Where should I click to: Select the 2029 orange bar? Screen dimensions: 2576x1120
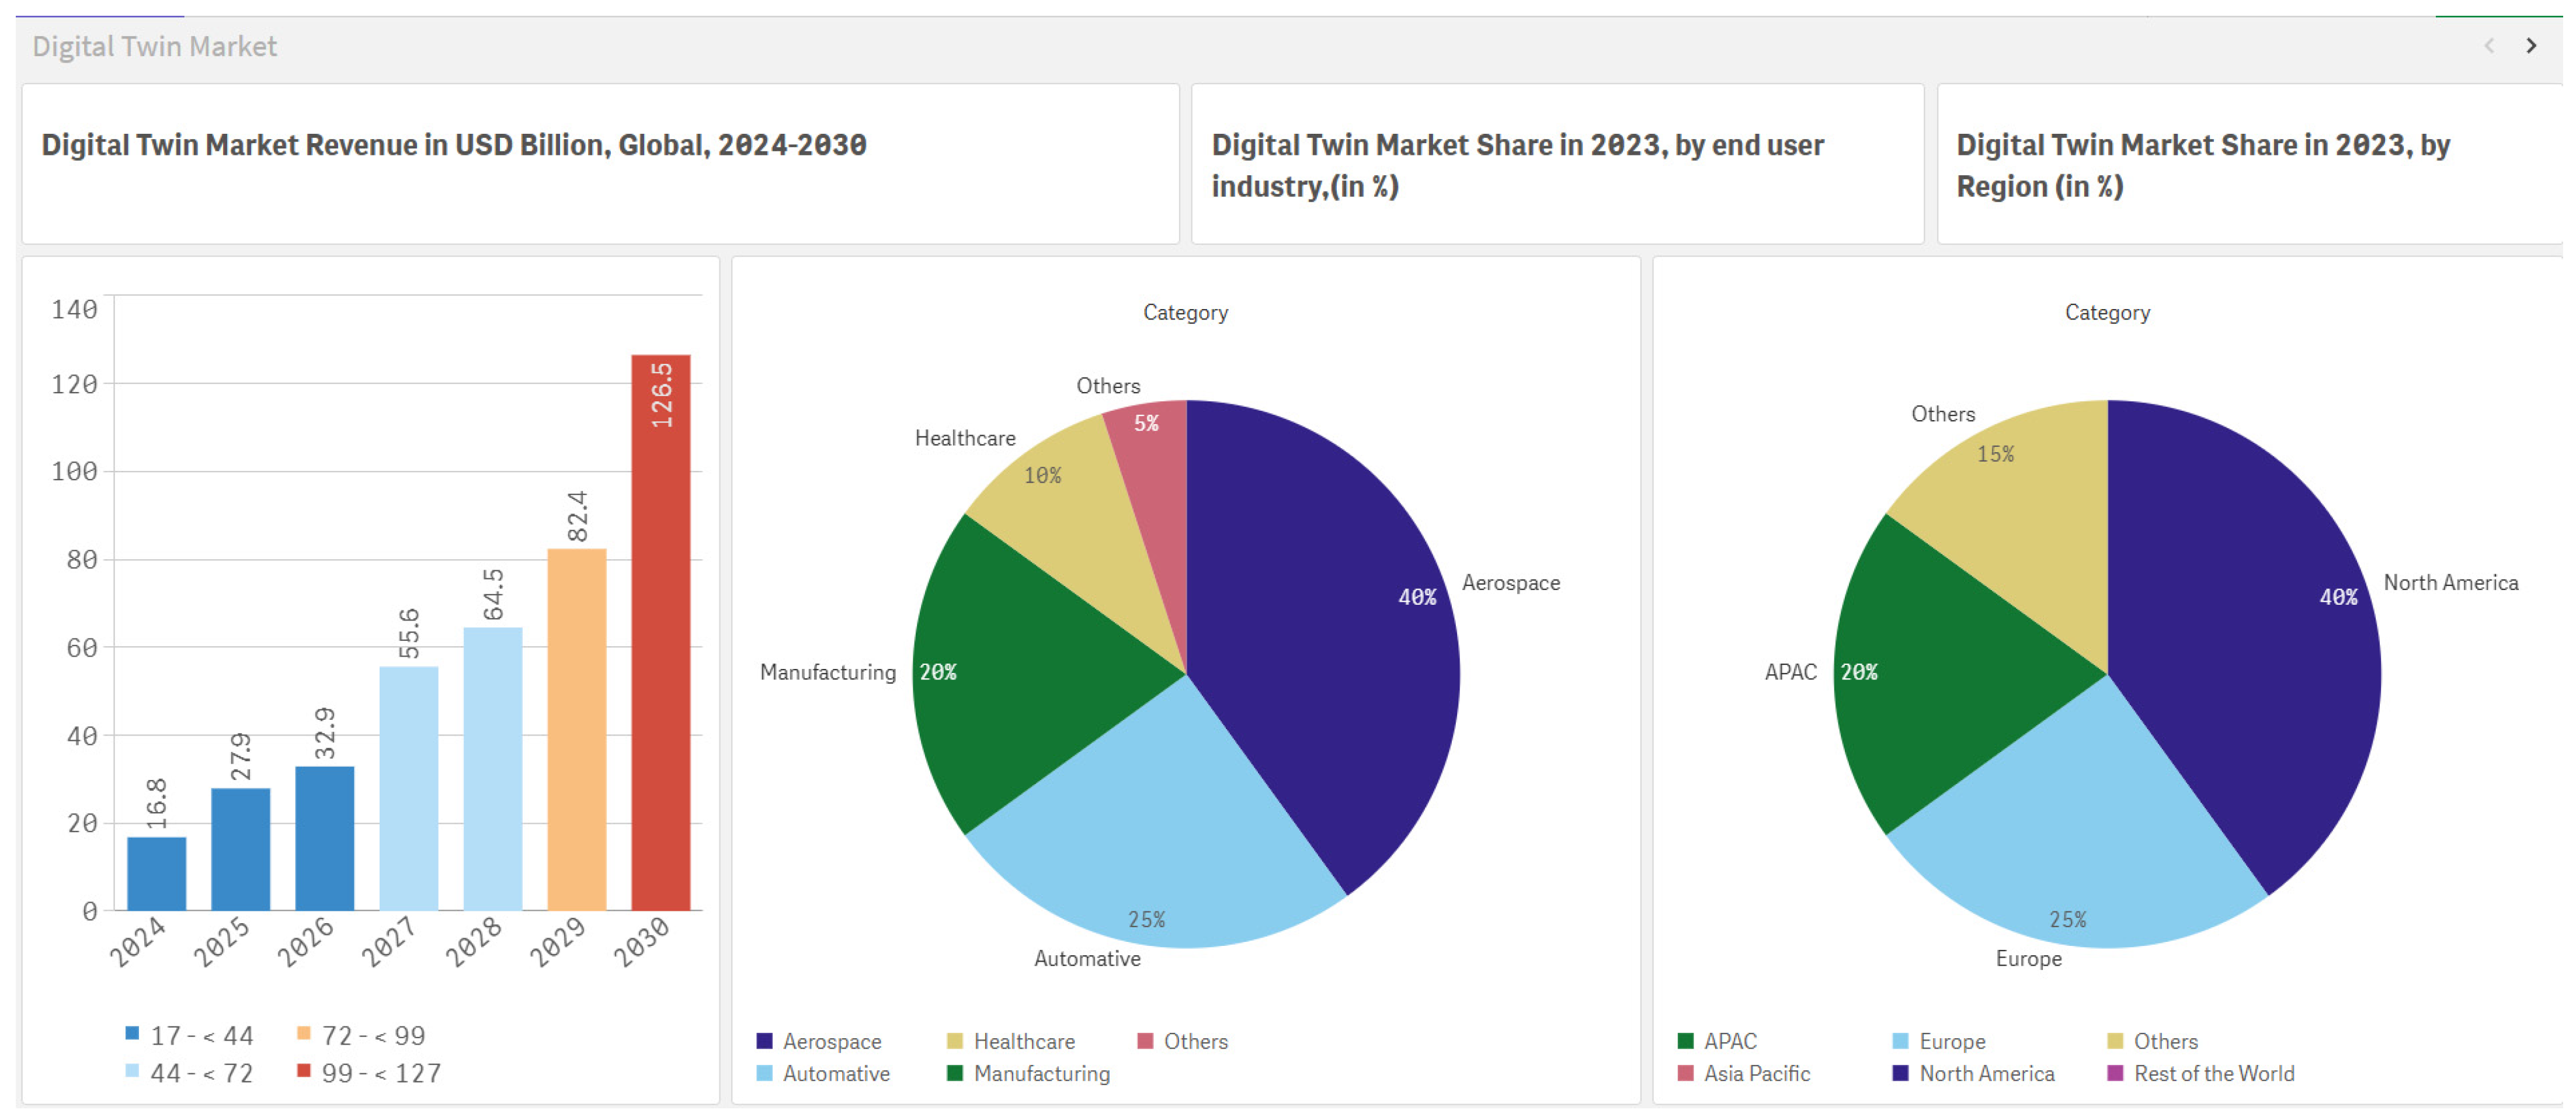click(x=576, y=730)
